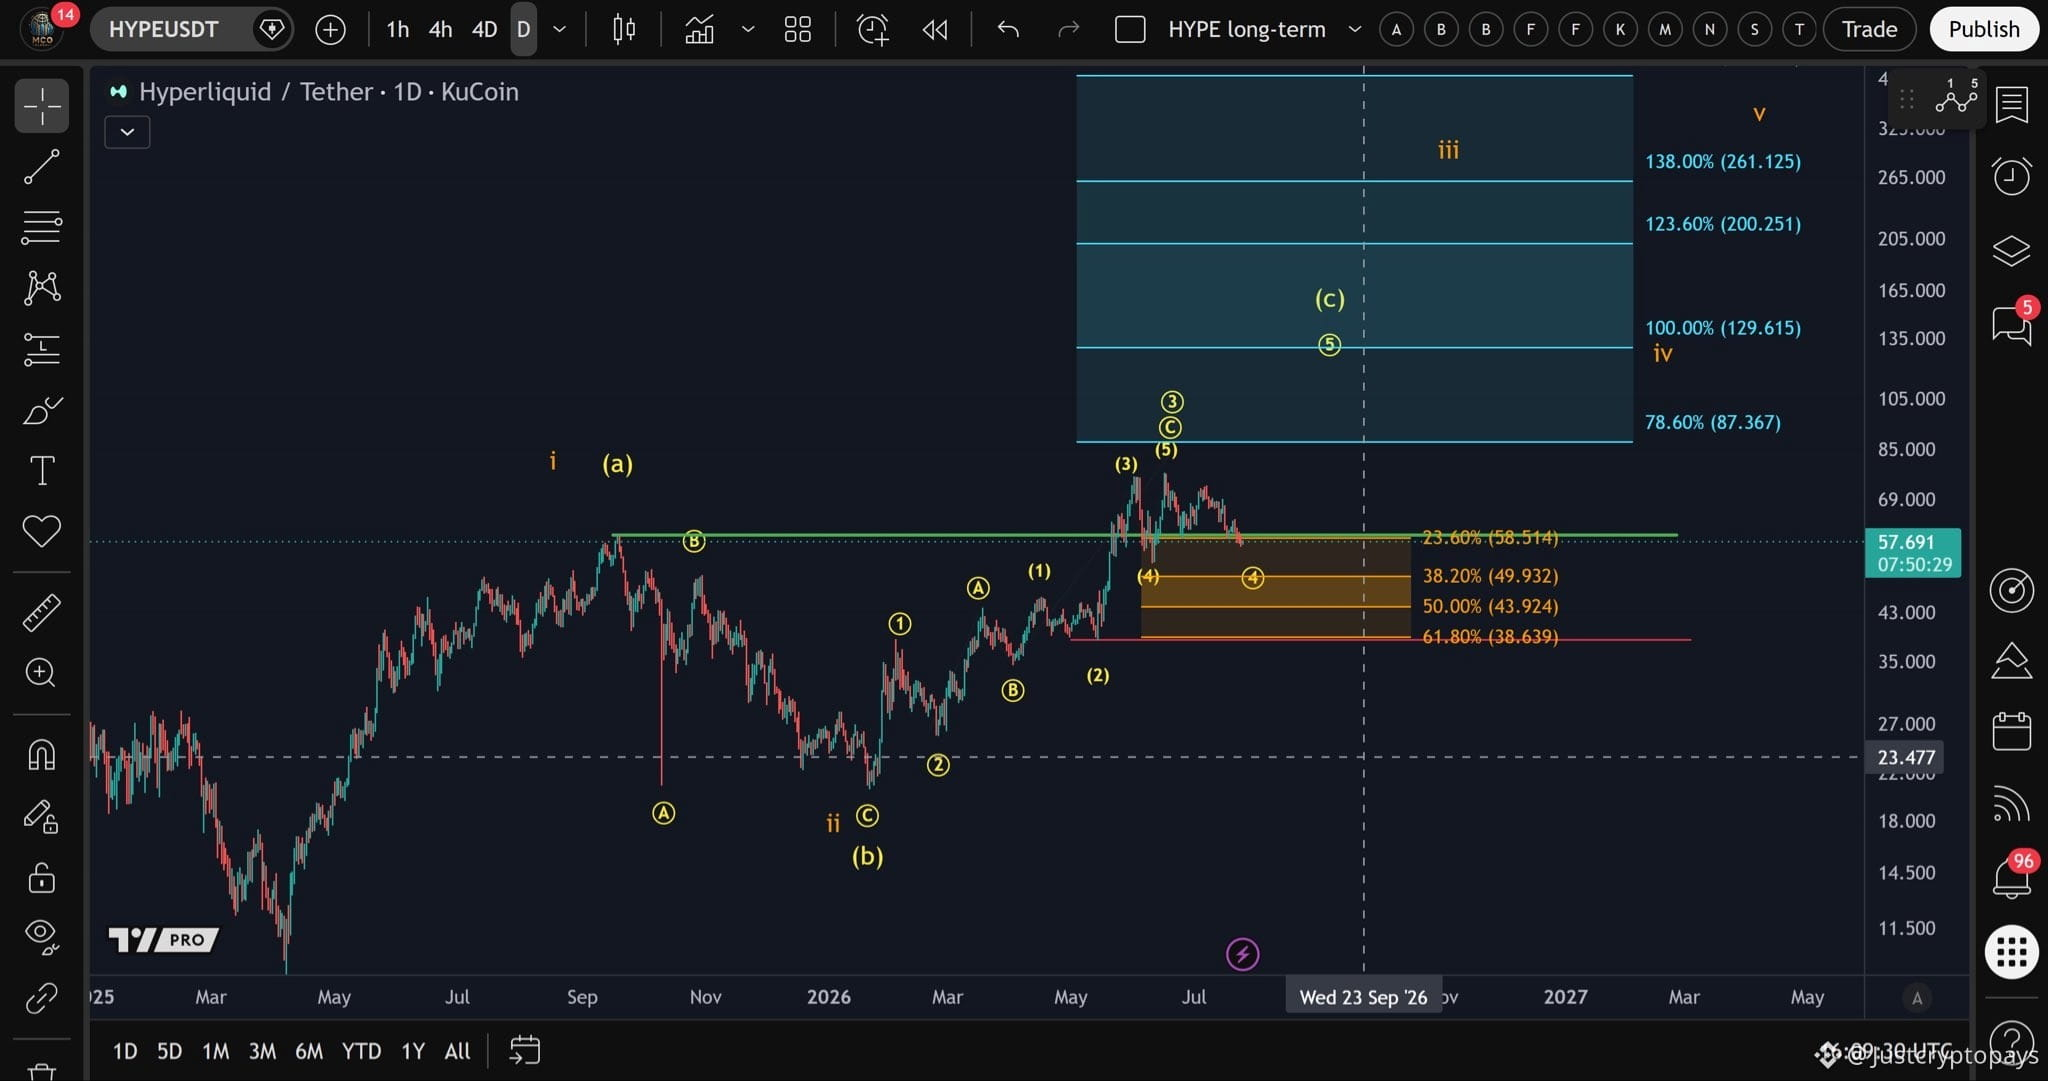Click the Trade button
2048x1081 pixels.
[x=1869, y=29]
